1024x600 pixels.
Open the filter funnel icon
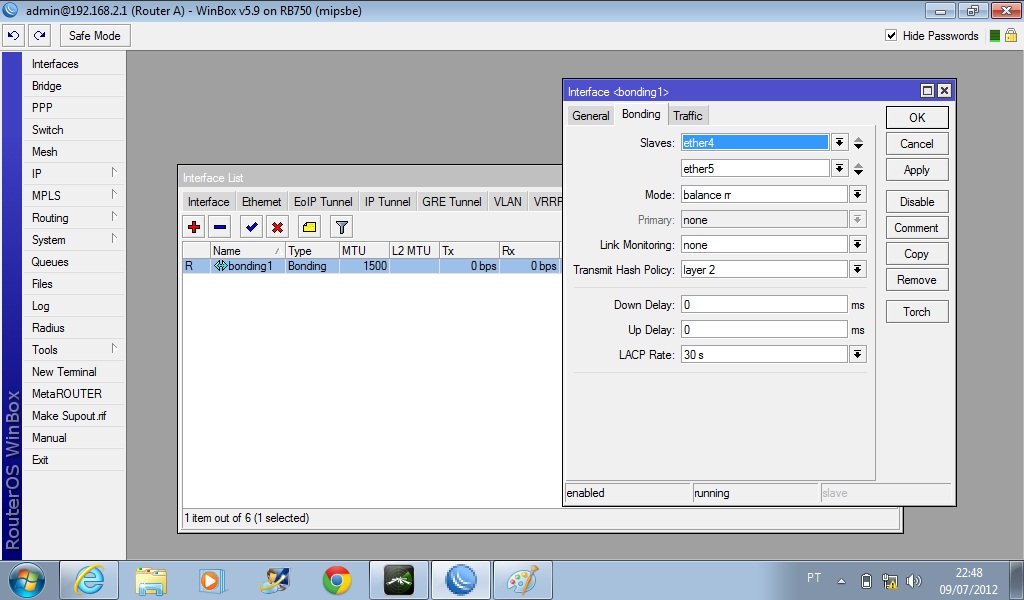(x=341, y=227)
